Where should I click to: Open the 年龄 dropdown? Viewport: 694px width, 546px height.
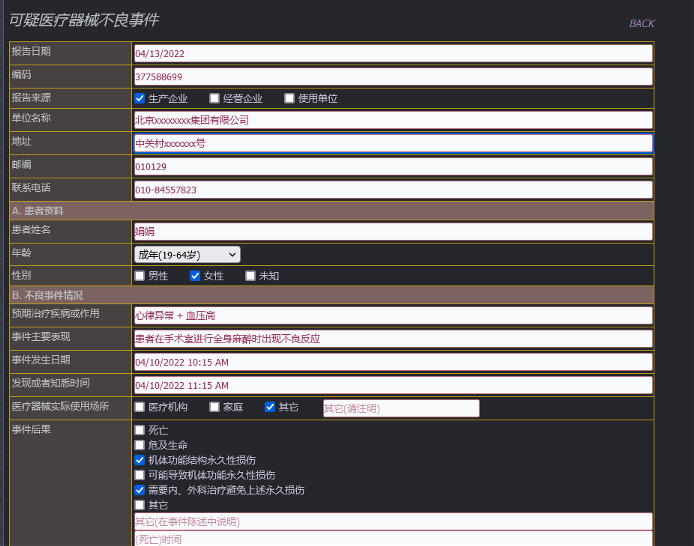point(187,255)
